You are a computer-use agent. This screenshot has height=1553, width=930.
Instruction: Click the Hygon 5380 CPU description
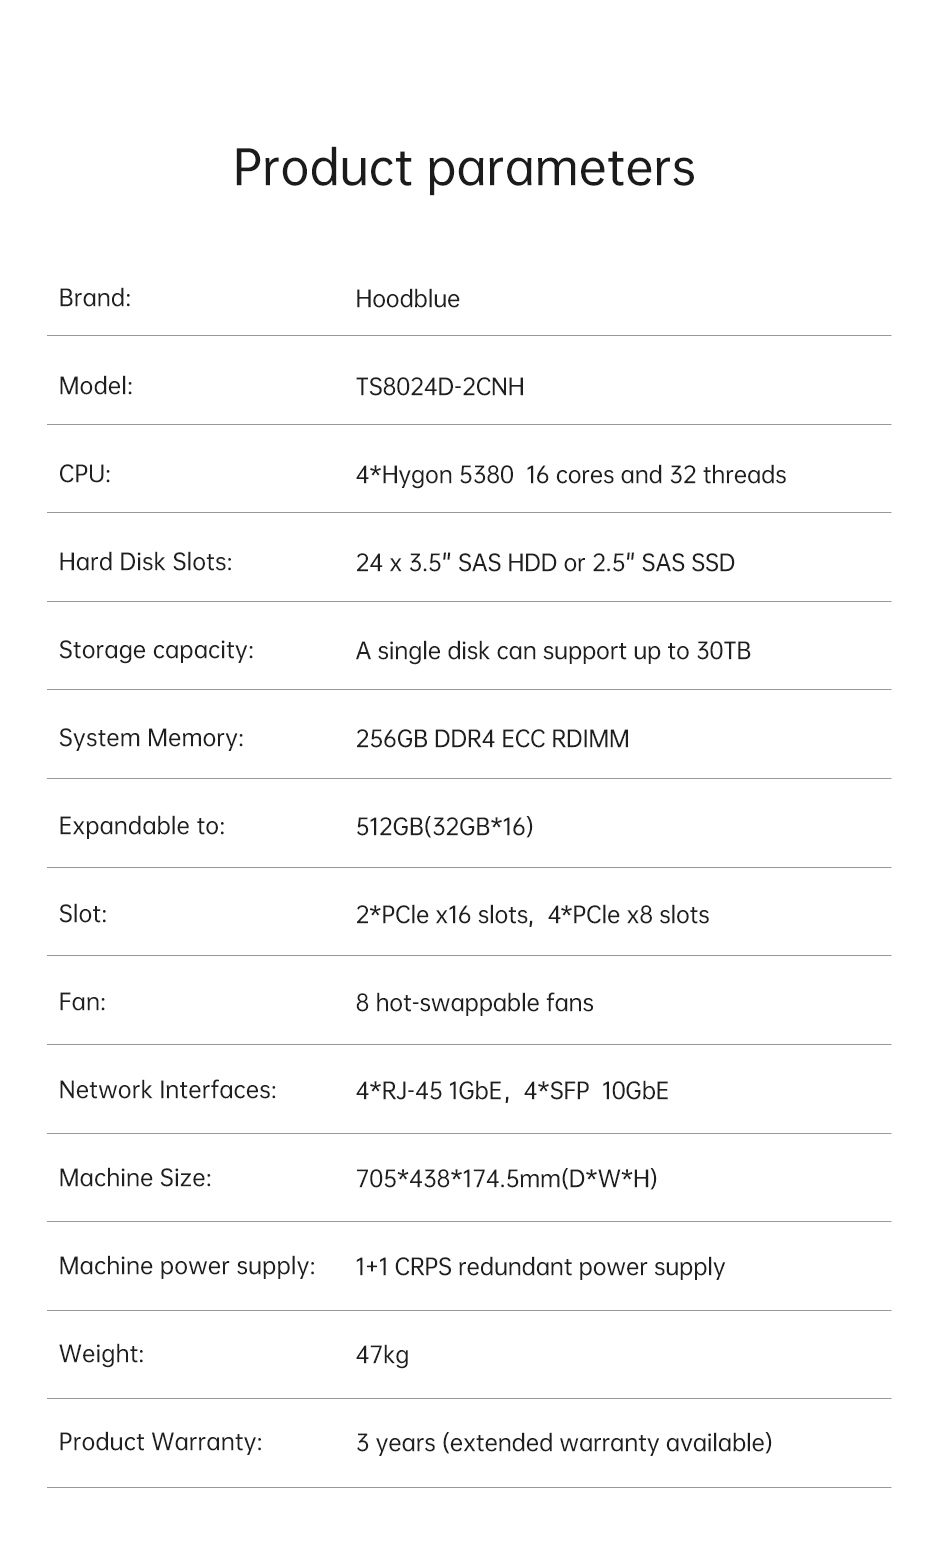tap(570, 475)
